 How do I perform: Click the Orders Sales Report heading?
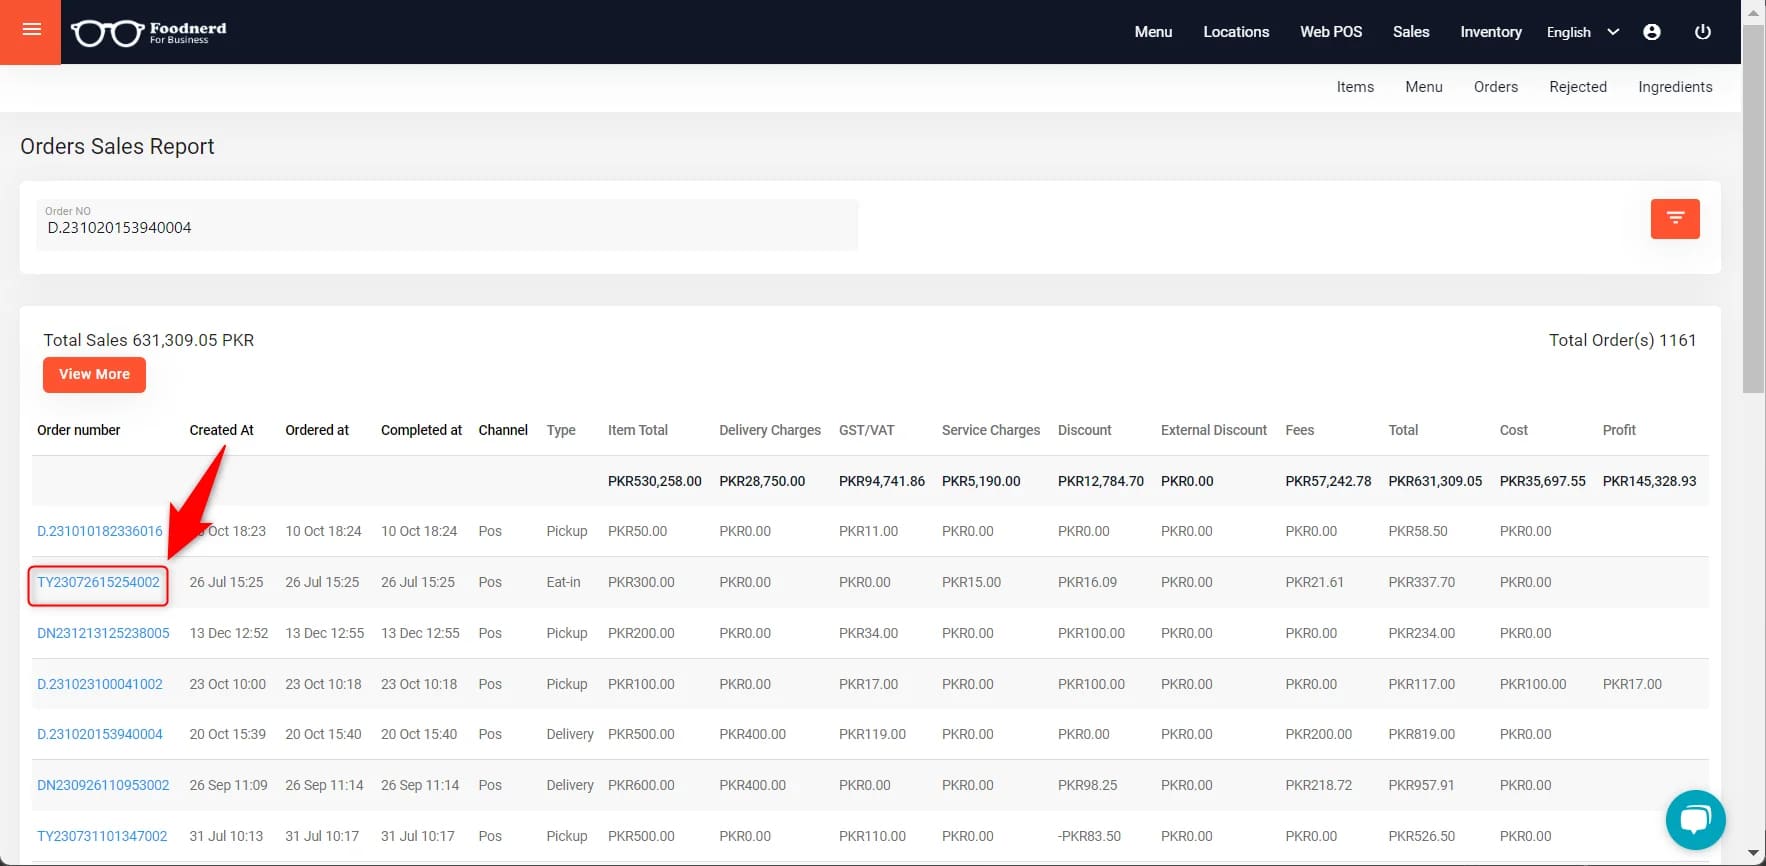[x=117, y=146]
